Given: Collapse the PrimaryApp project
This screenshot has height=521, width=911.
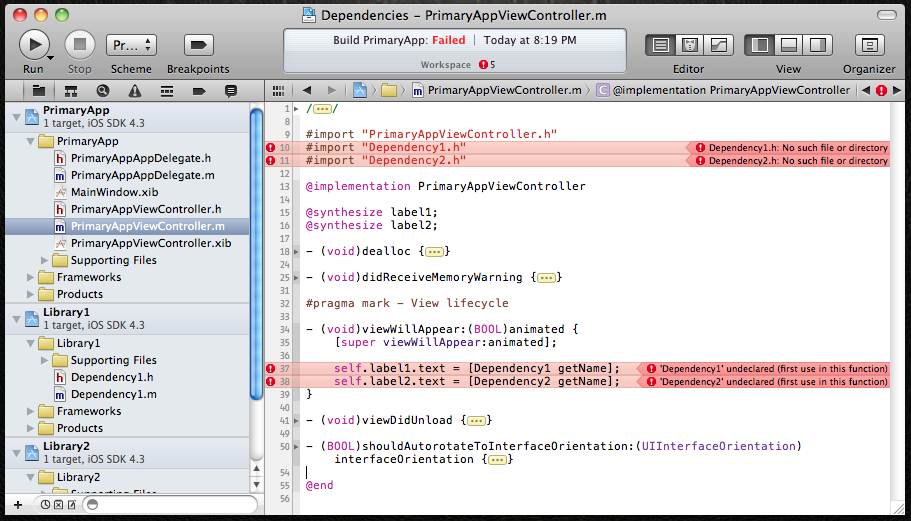Looking at the screenshot, I should [x=16, y=117].
